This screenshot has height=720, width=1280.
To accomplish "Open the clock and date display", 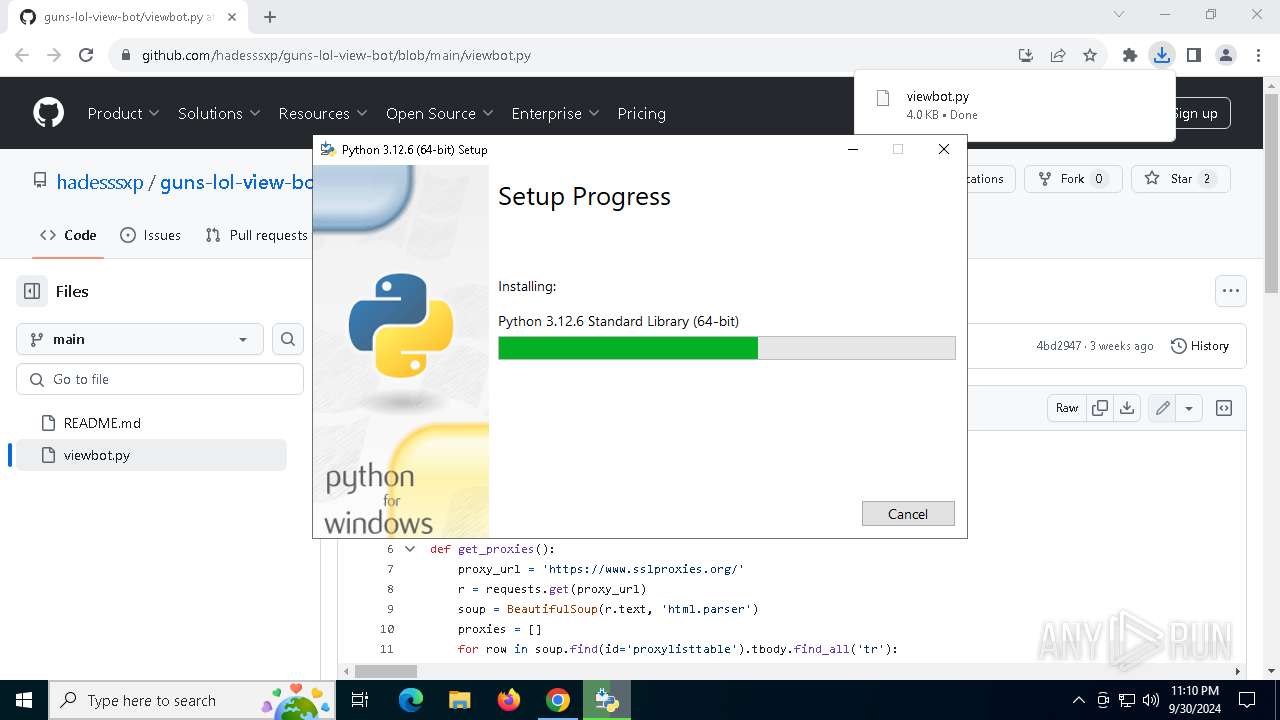I will 1194,700.
